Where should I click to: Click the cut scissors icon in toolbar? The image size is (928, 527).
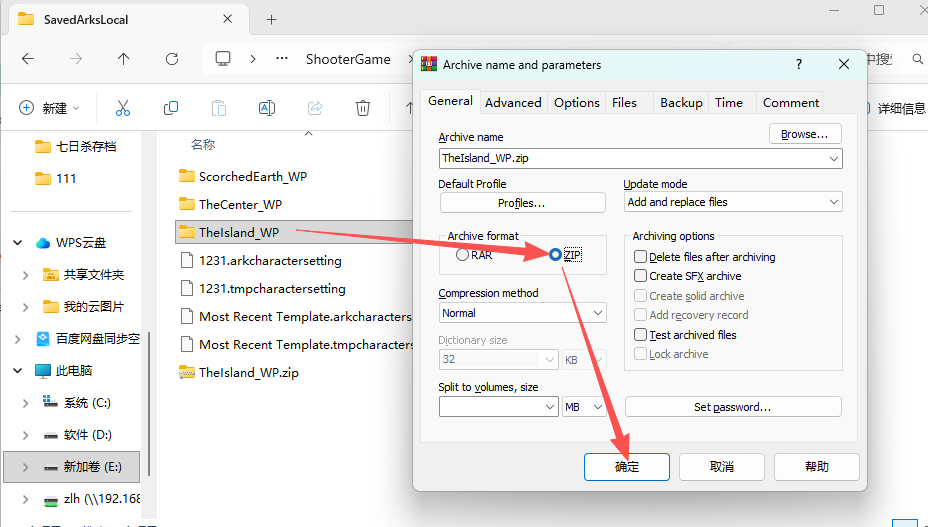click(x=123, y=108)
